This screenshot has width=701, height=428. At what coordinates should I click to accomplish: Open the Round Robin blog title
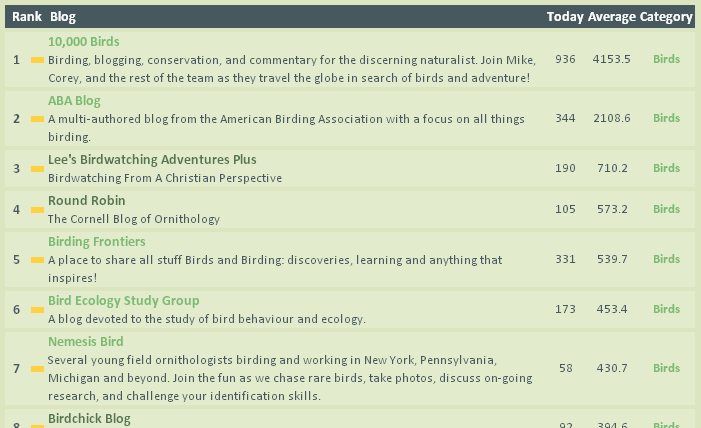(86, 200)
